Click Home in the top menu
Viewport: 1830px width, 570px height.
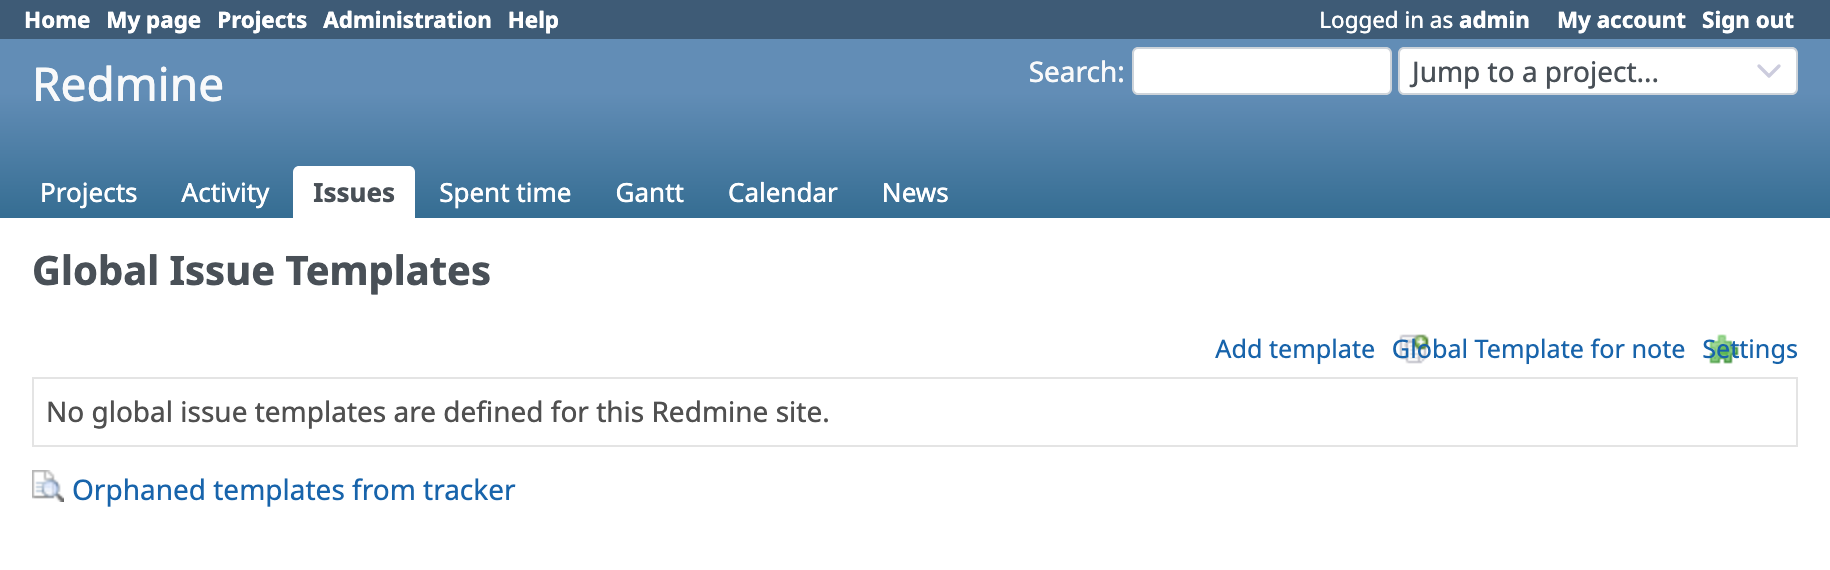[x=57, y=20]
